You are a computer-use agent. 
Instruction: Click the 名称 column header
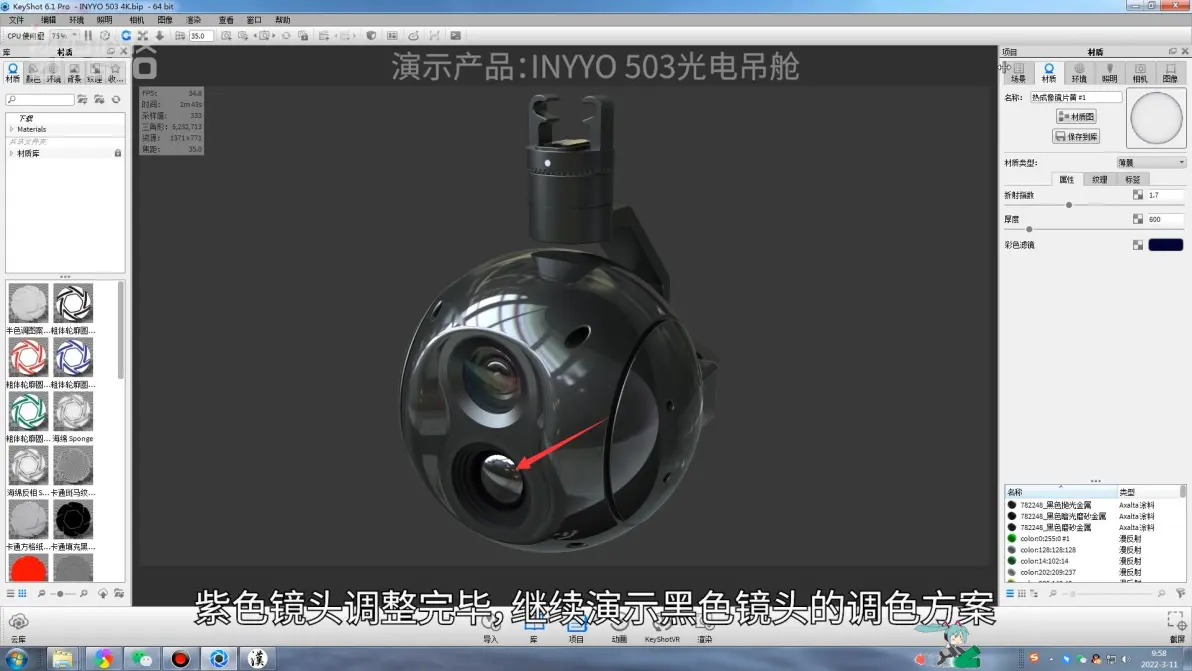(1060, 492)
